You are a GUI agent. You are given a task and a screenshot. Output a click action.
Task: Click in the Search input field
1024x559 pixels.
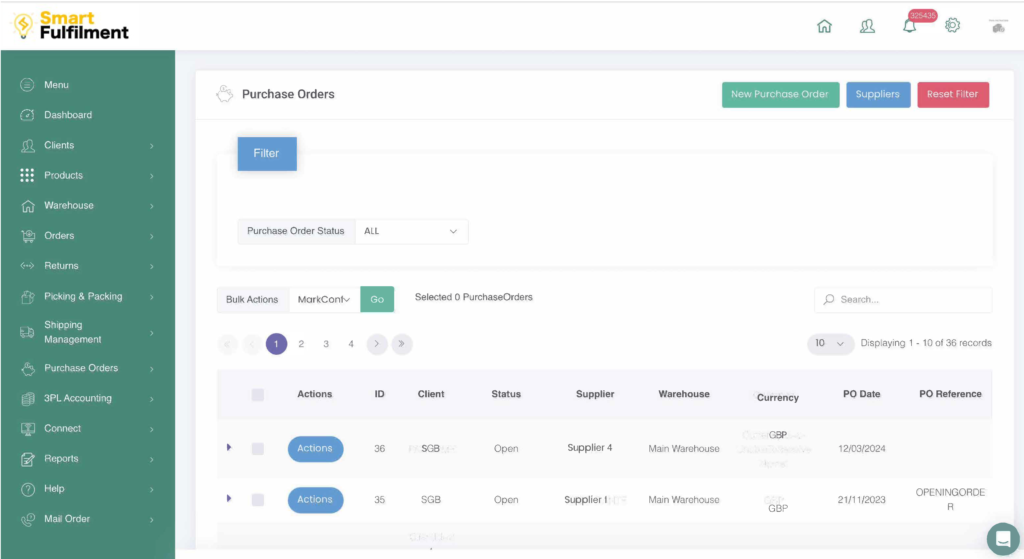tap(910, 299)
